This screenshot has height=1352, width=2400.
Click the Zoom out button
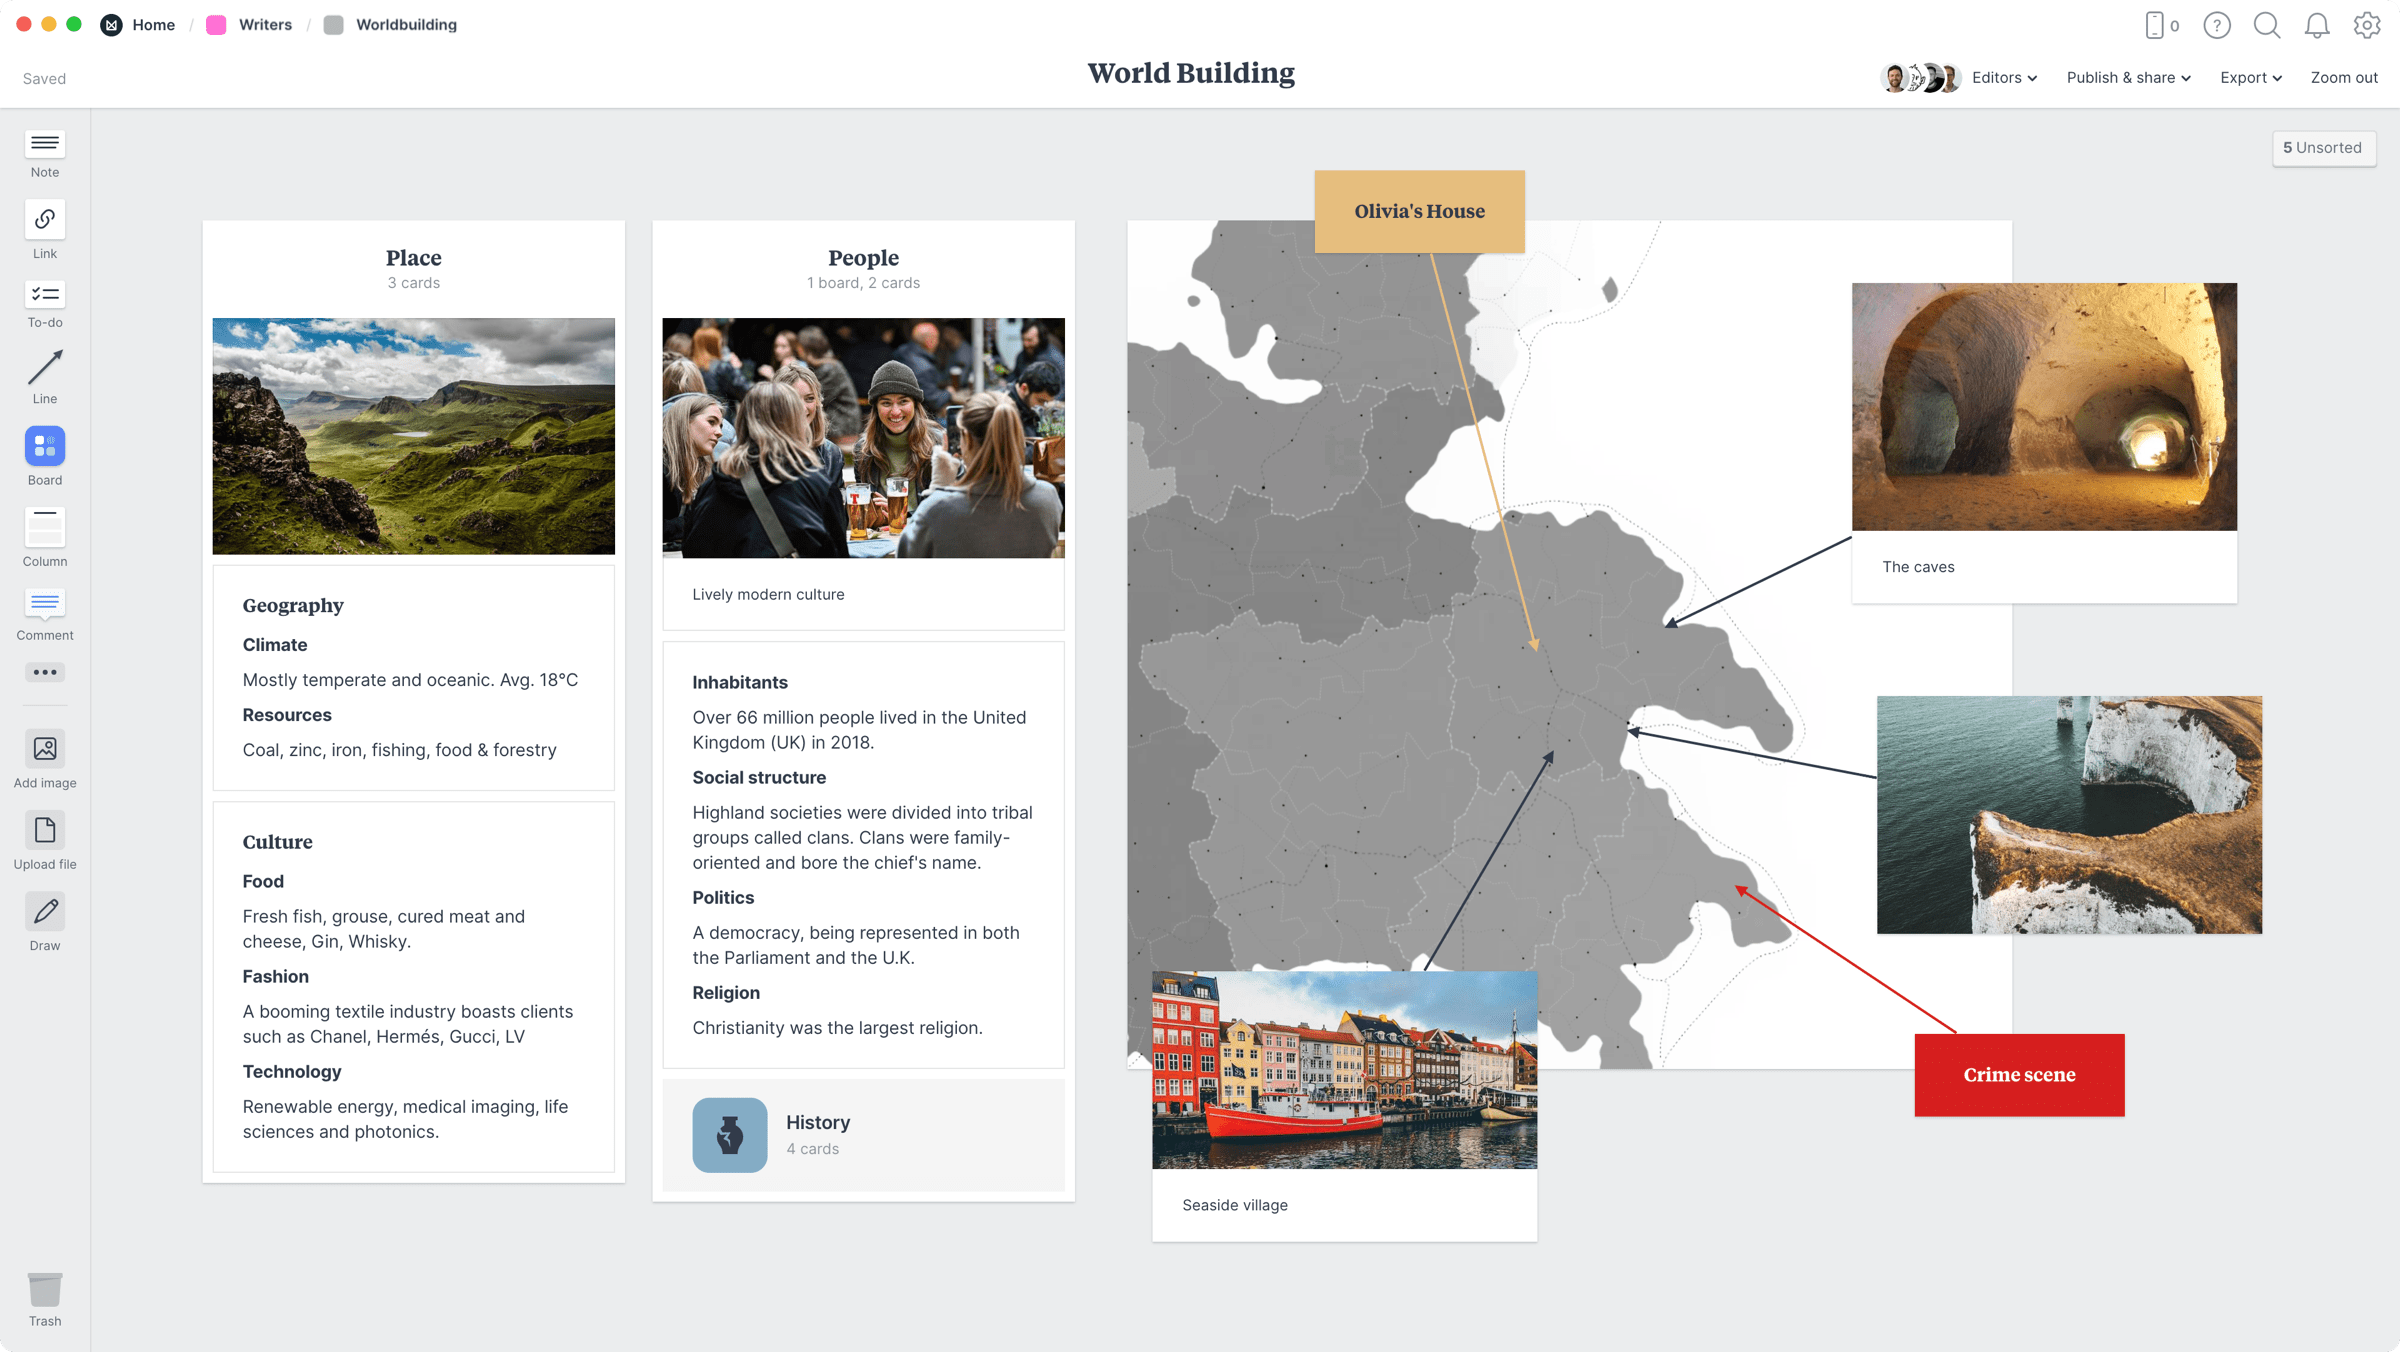(2343, 78)
